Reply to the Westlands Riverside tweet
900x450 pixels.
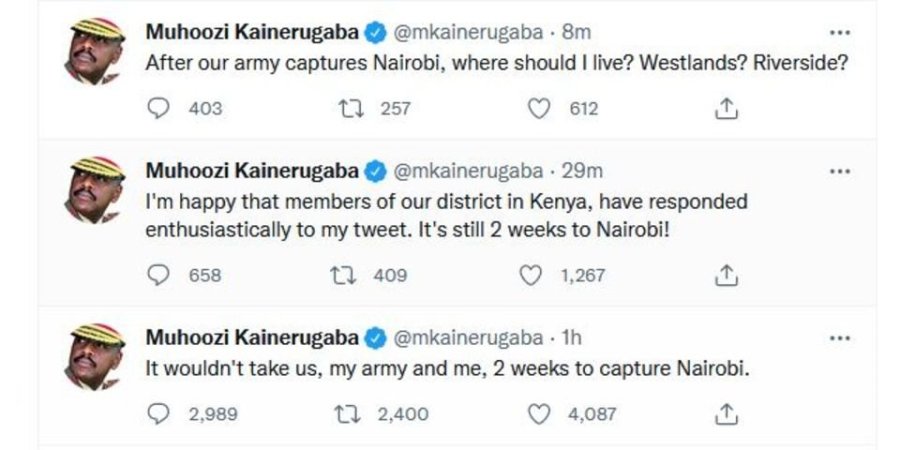(x=159, y=109)
